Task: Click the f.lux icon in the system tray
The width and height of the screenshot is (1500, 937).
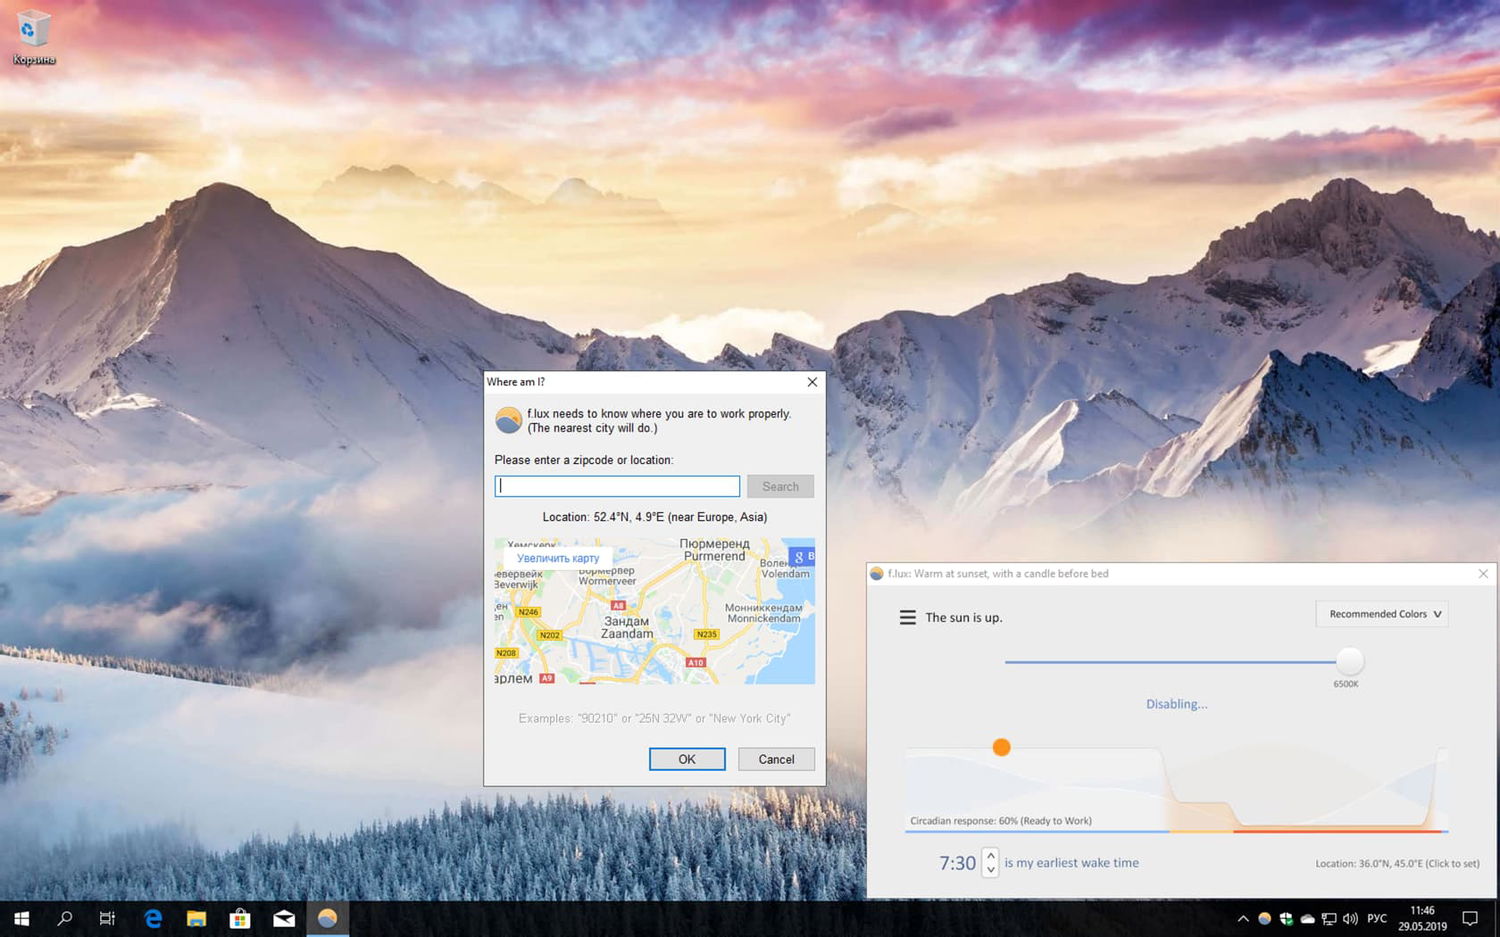Action: (1265, 918)
